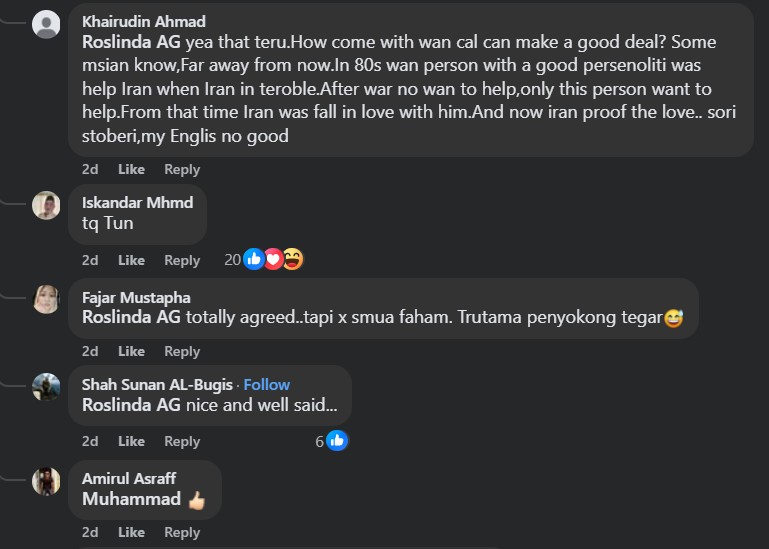Click the haha emoji reaction on tq Tun comment
This screenshot has height=549, width=769.
(x=293, y=260)
